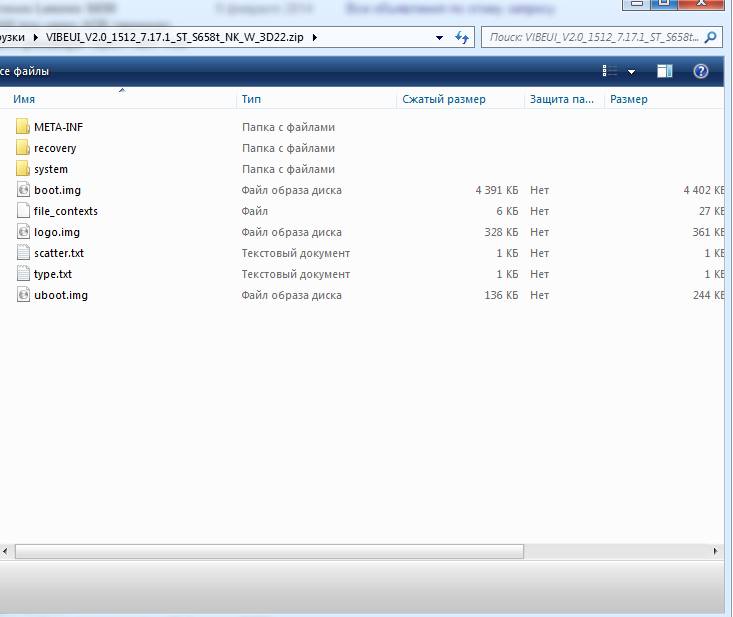The width and height of the screenshot is (733, 617).
Task: Click the refresh arrows icon in address bar
Action: pos(462,37)
